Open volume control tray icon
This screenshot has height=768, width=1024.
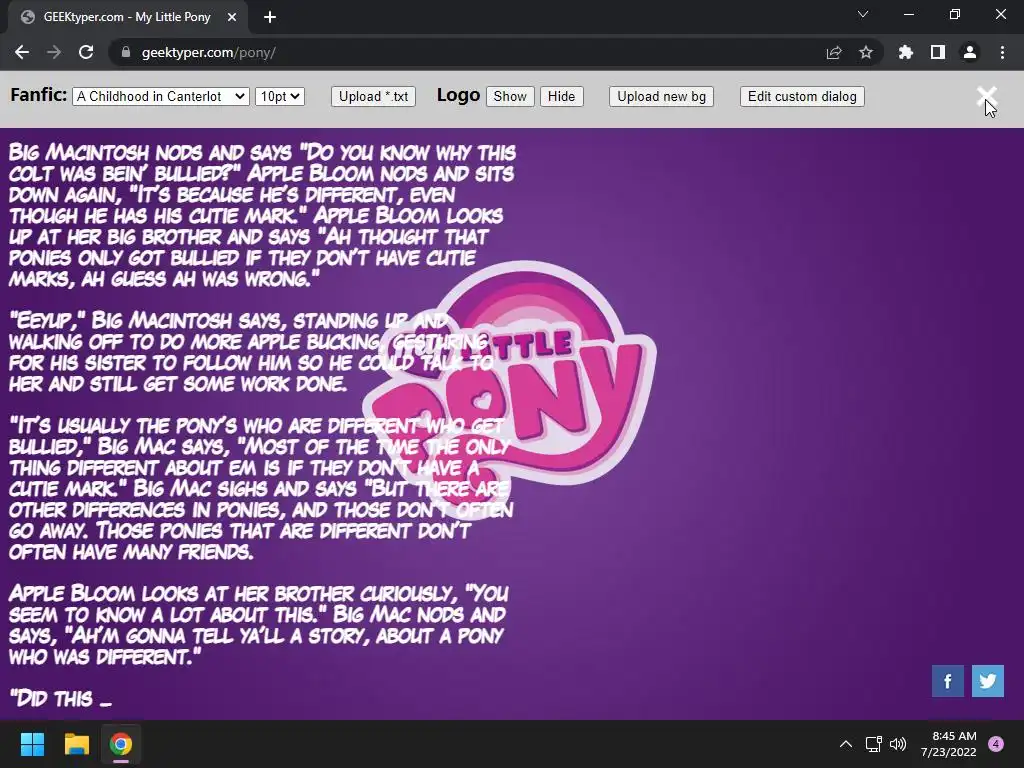898,744
